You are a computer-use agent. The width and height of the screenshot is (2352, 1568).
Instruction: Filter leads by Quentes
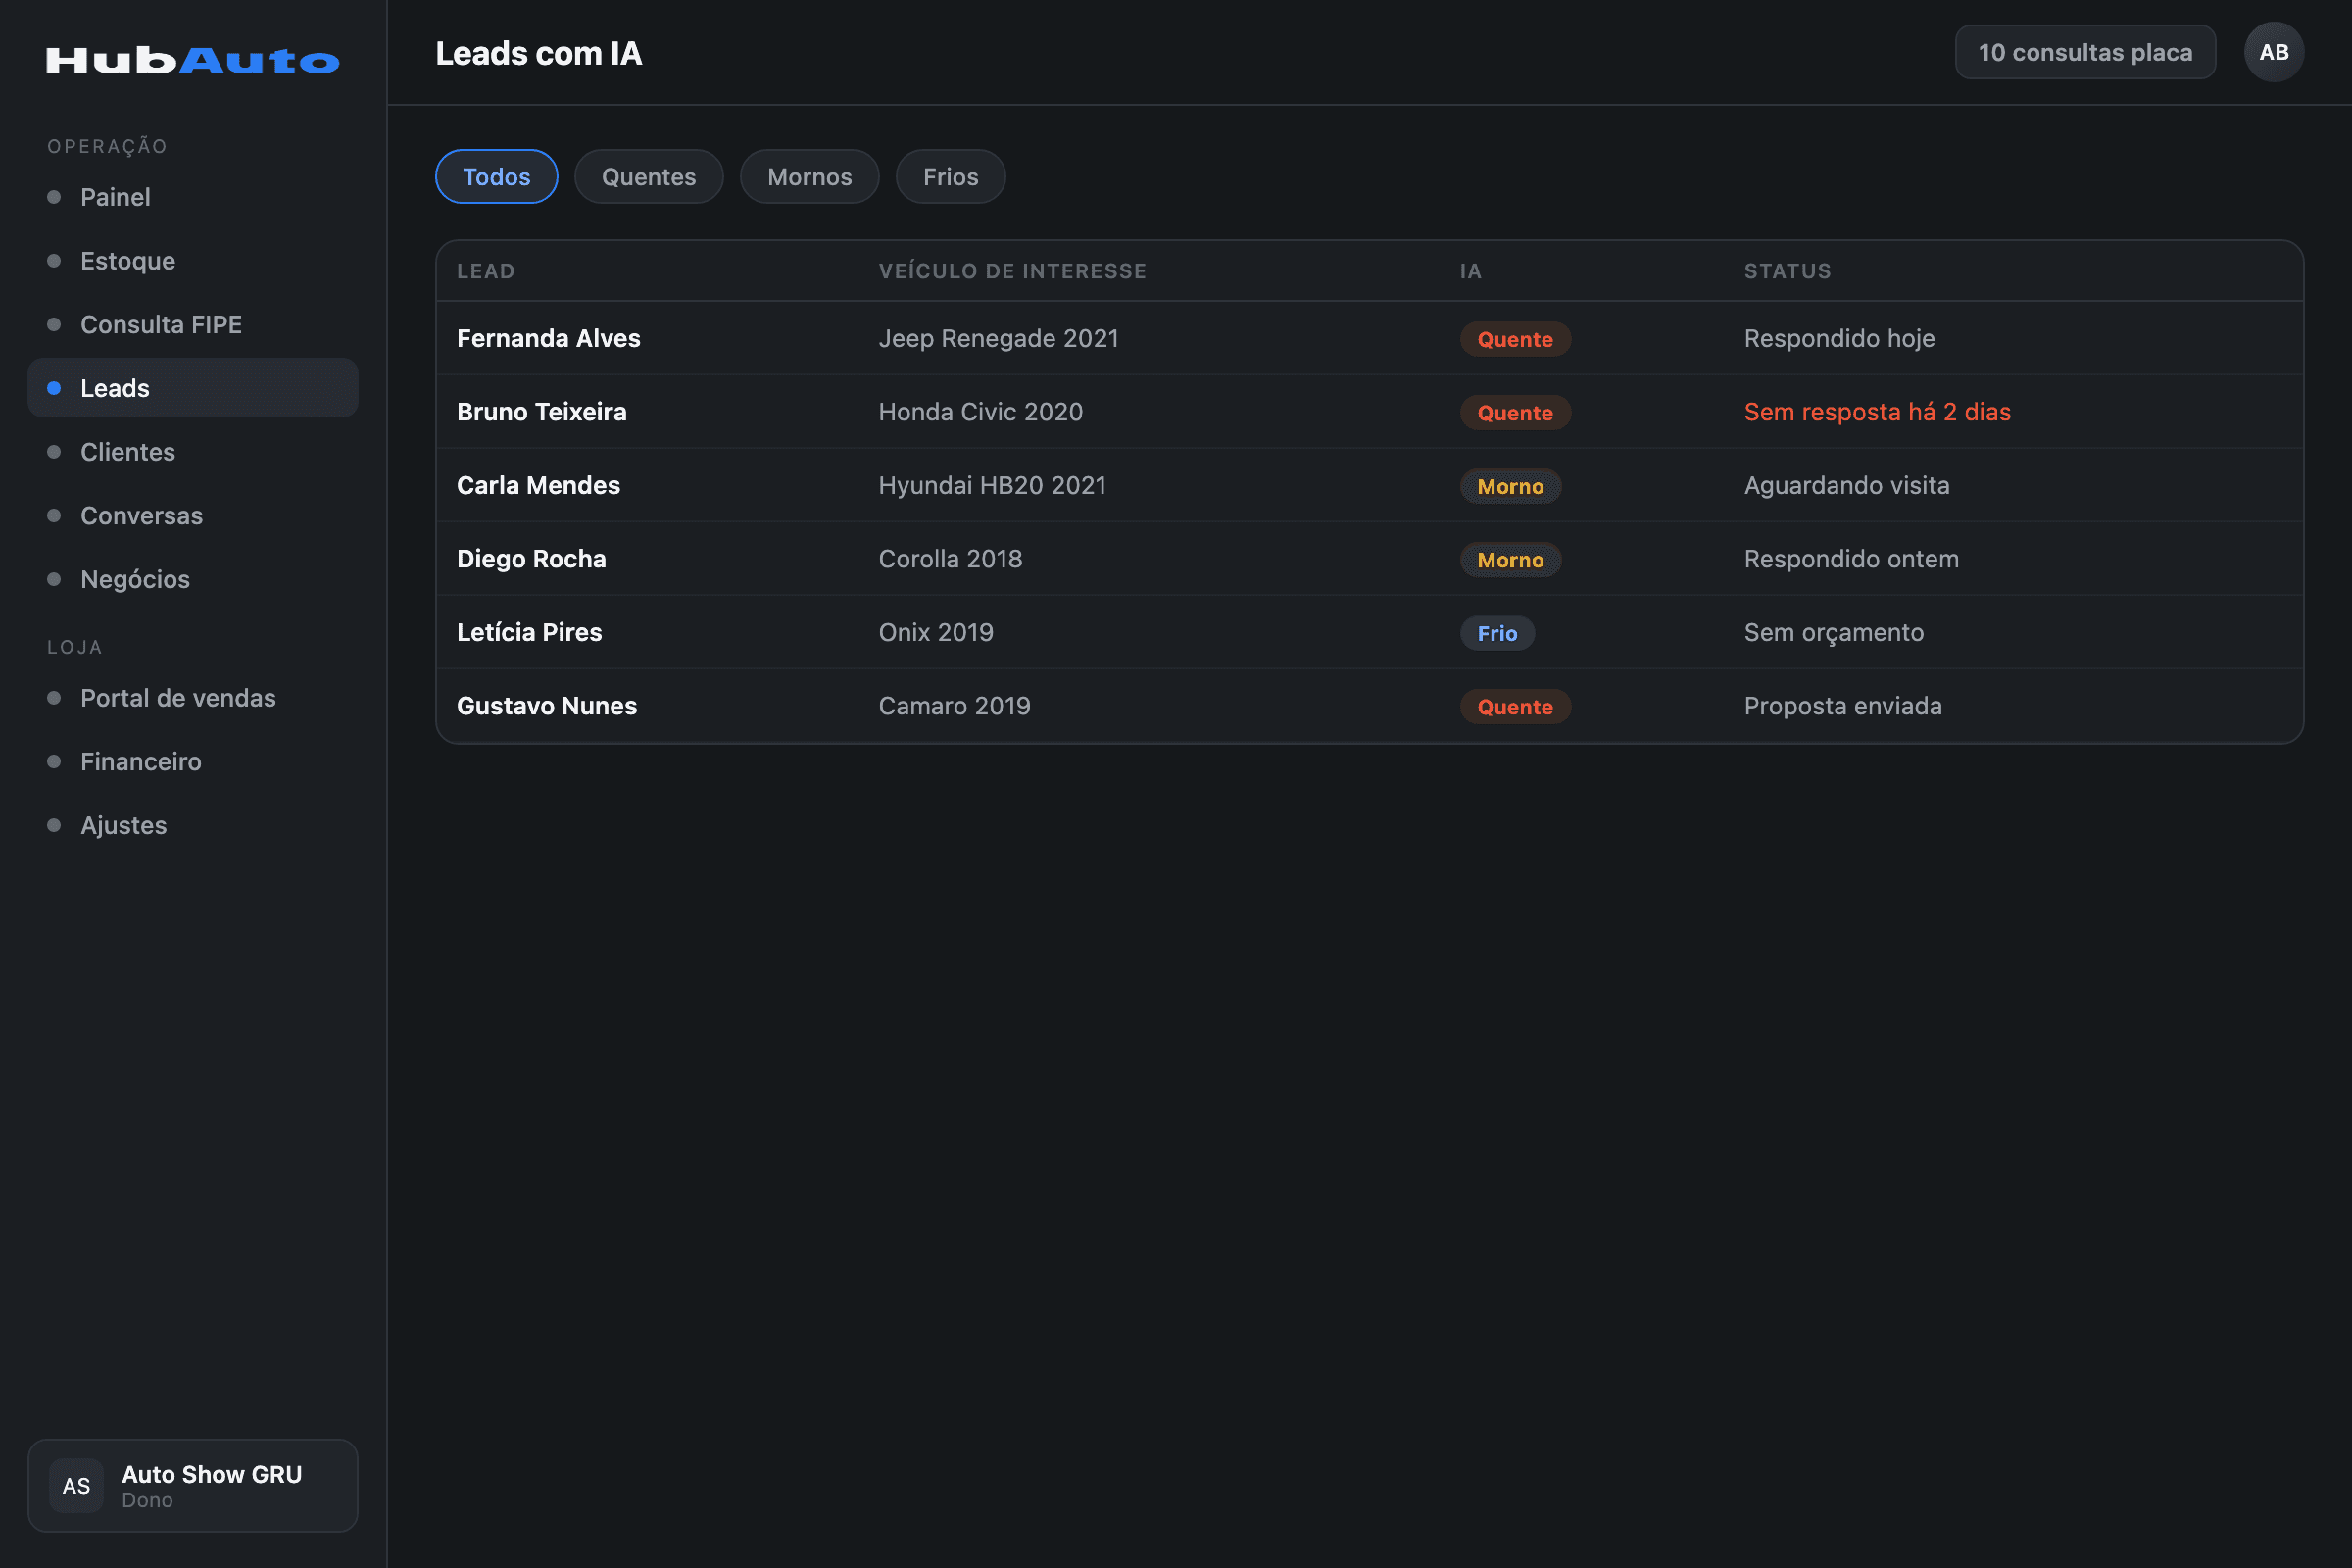(649, 177)
